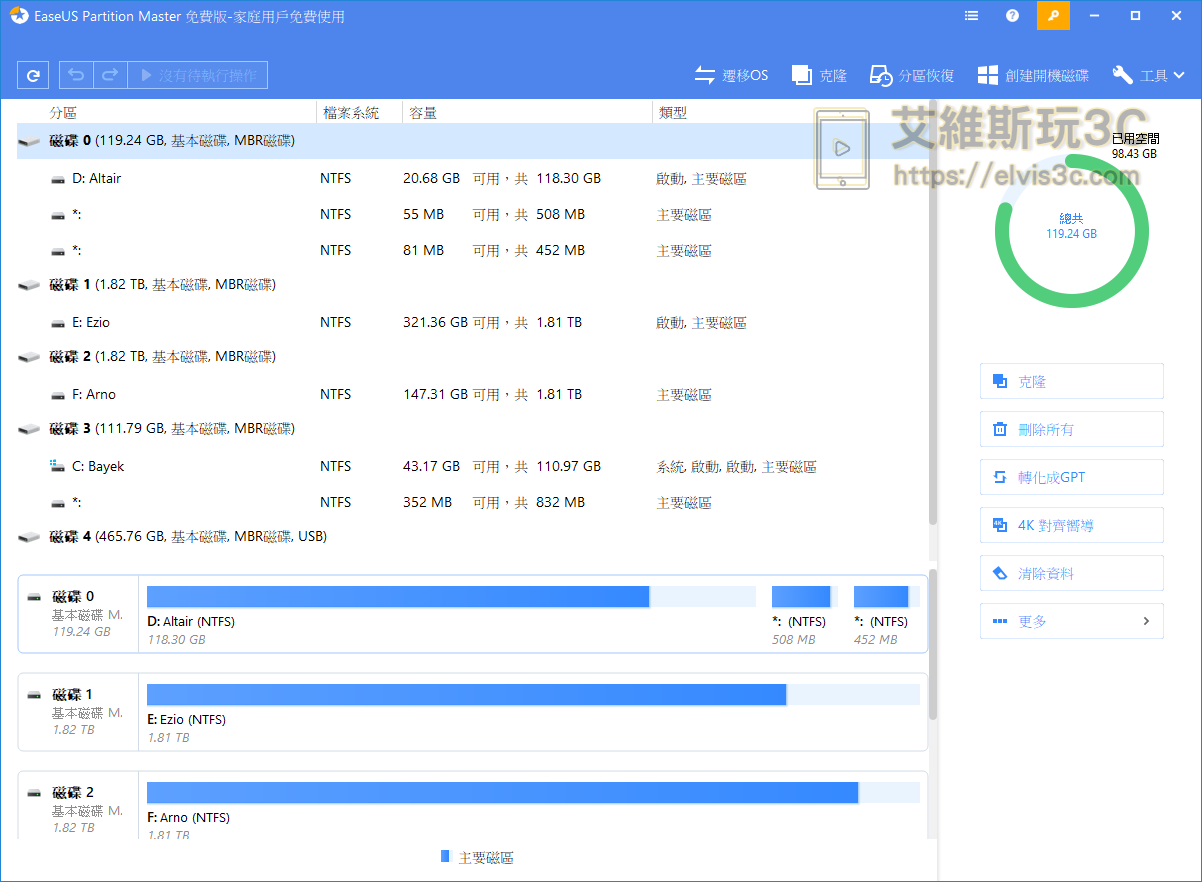1202x882 pixels.
Task: Open the orange activation key icon
Action: [1053, 15]
